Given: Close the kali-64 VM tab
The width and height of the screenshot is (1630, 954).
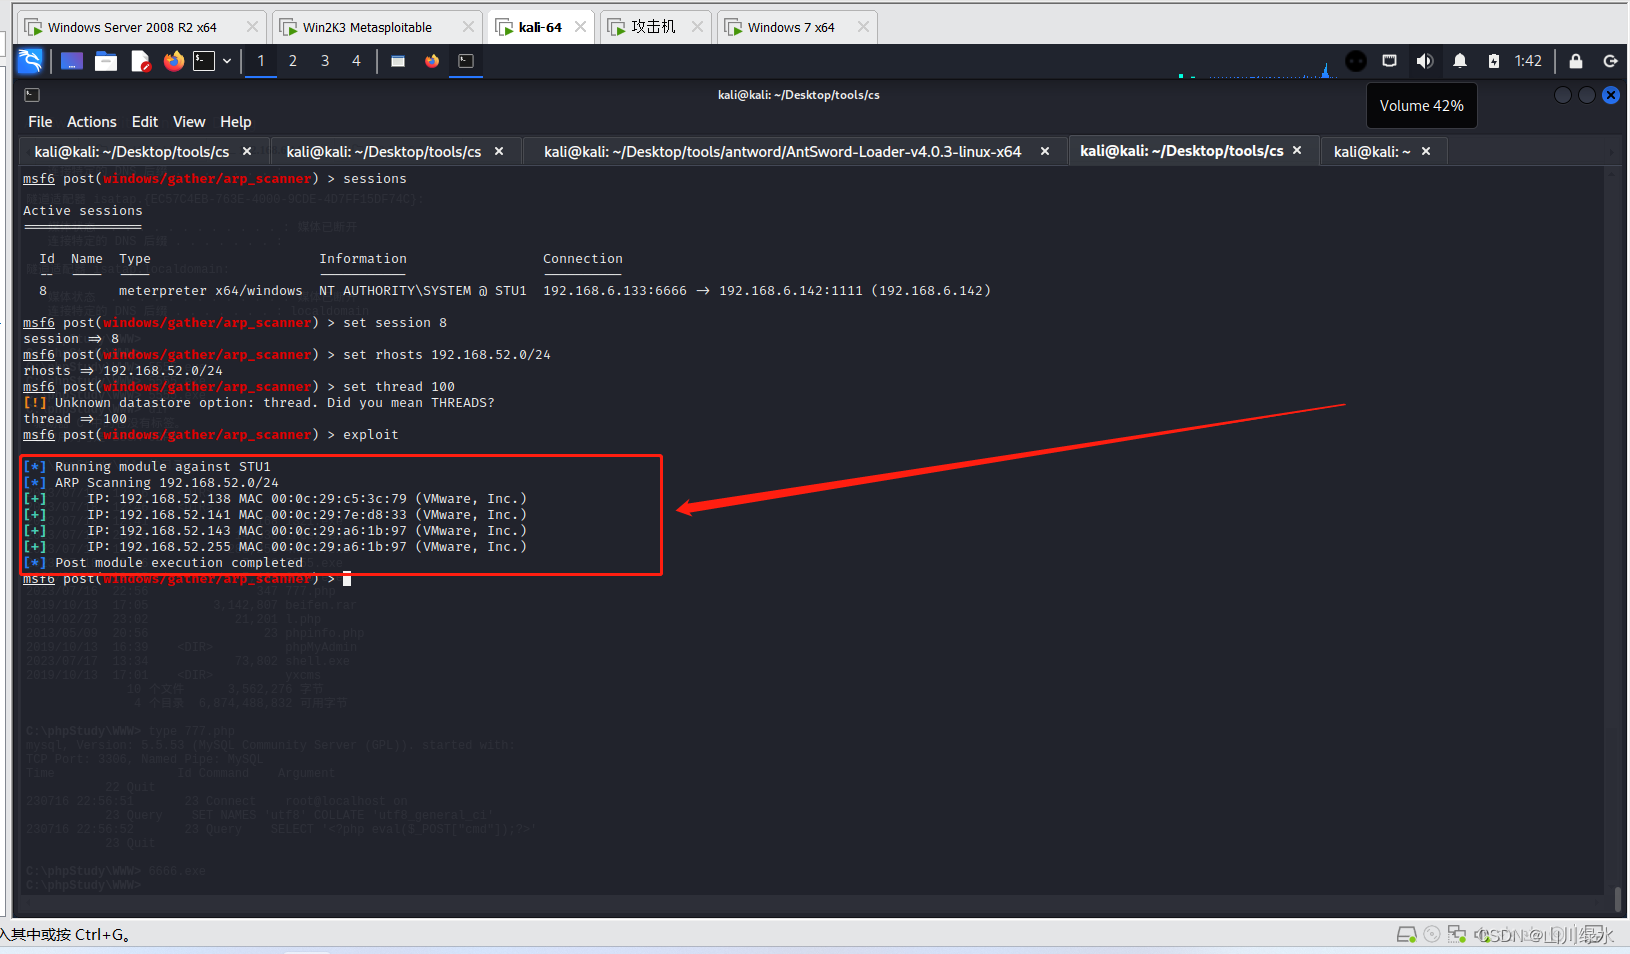Looking at the screenshot, I should 580,27.
